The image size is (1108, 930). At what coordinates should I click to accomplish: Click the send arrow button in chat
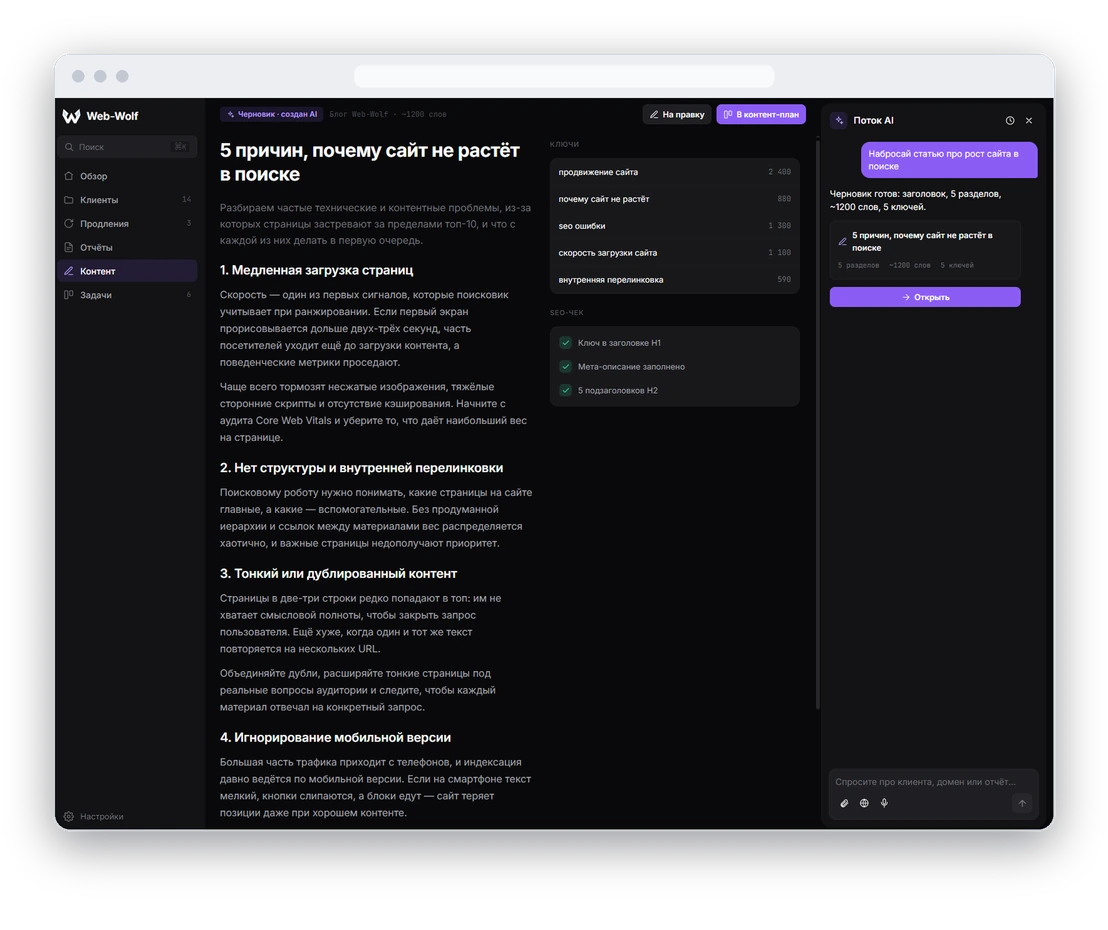[x=1022, y=803]
